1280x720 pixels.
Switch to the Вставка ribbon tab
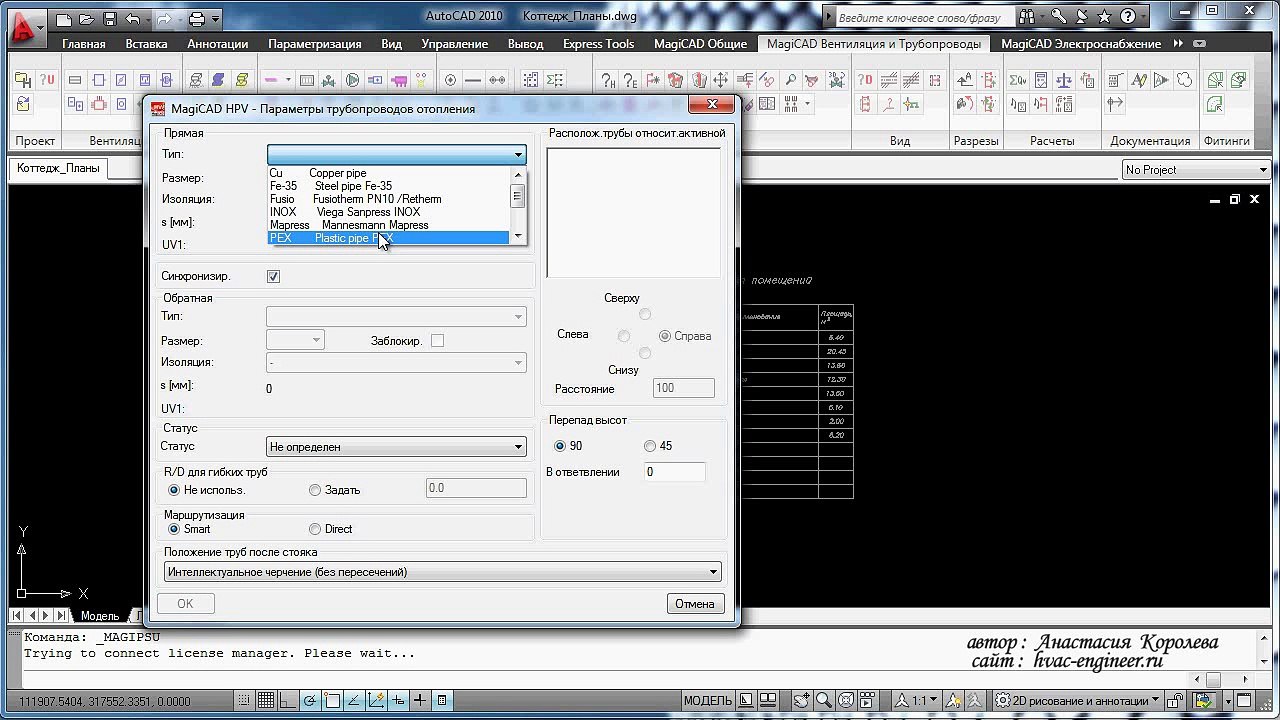[147, 44]
